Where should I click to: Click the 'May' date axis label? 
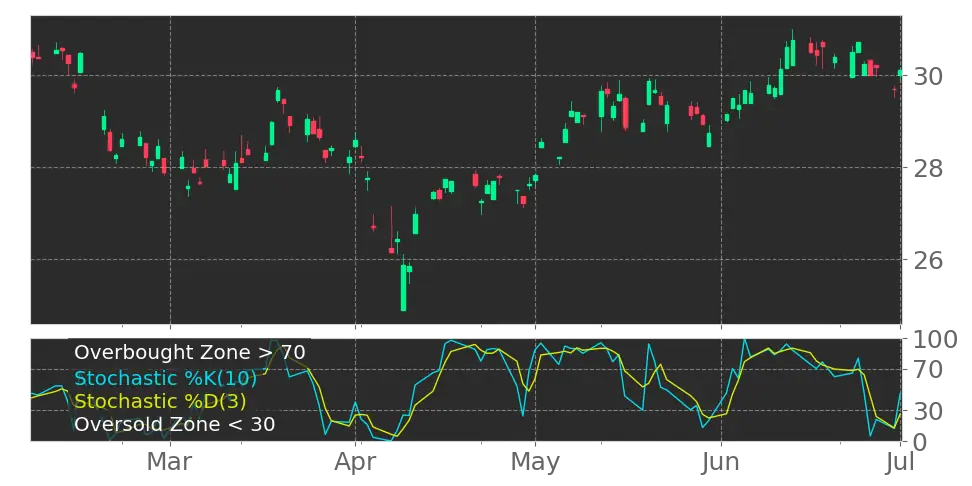pyautogui.click(x=535, y=463)
